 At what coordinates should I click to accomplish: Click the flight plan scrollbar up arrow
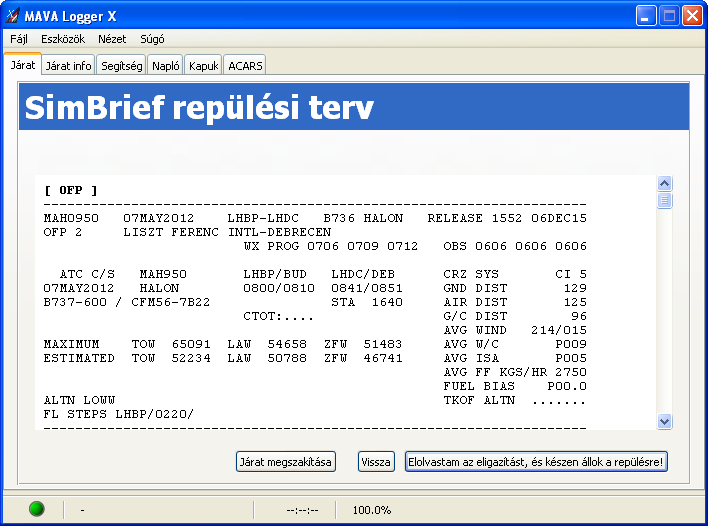coord(664,183)
